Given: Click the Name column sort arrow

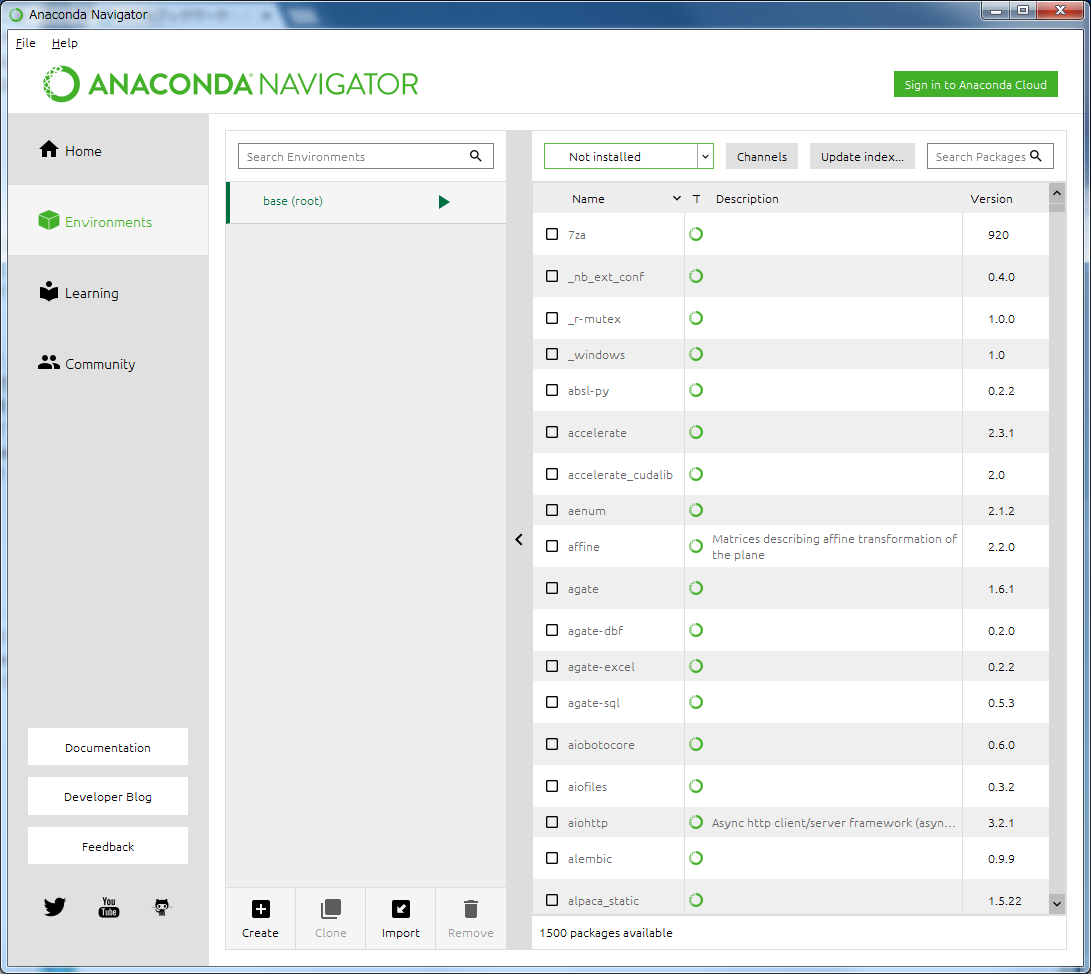Looking at the screenshot, I should click(676, 198).
